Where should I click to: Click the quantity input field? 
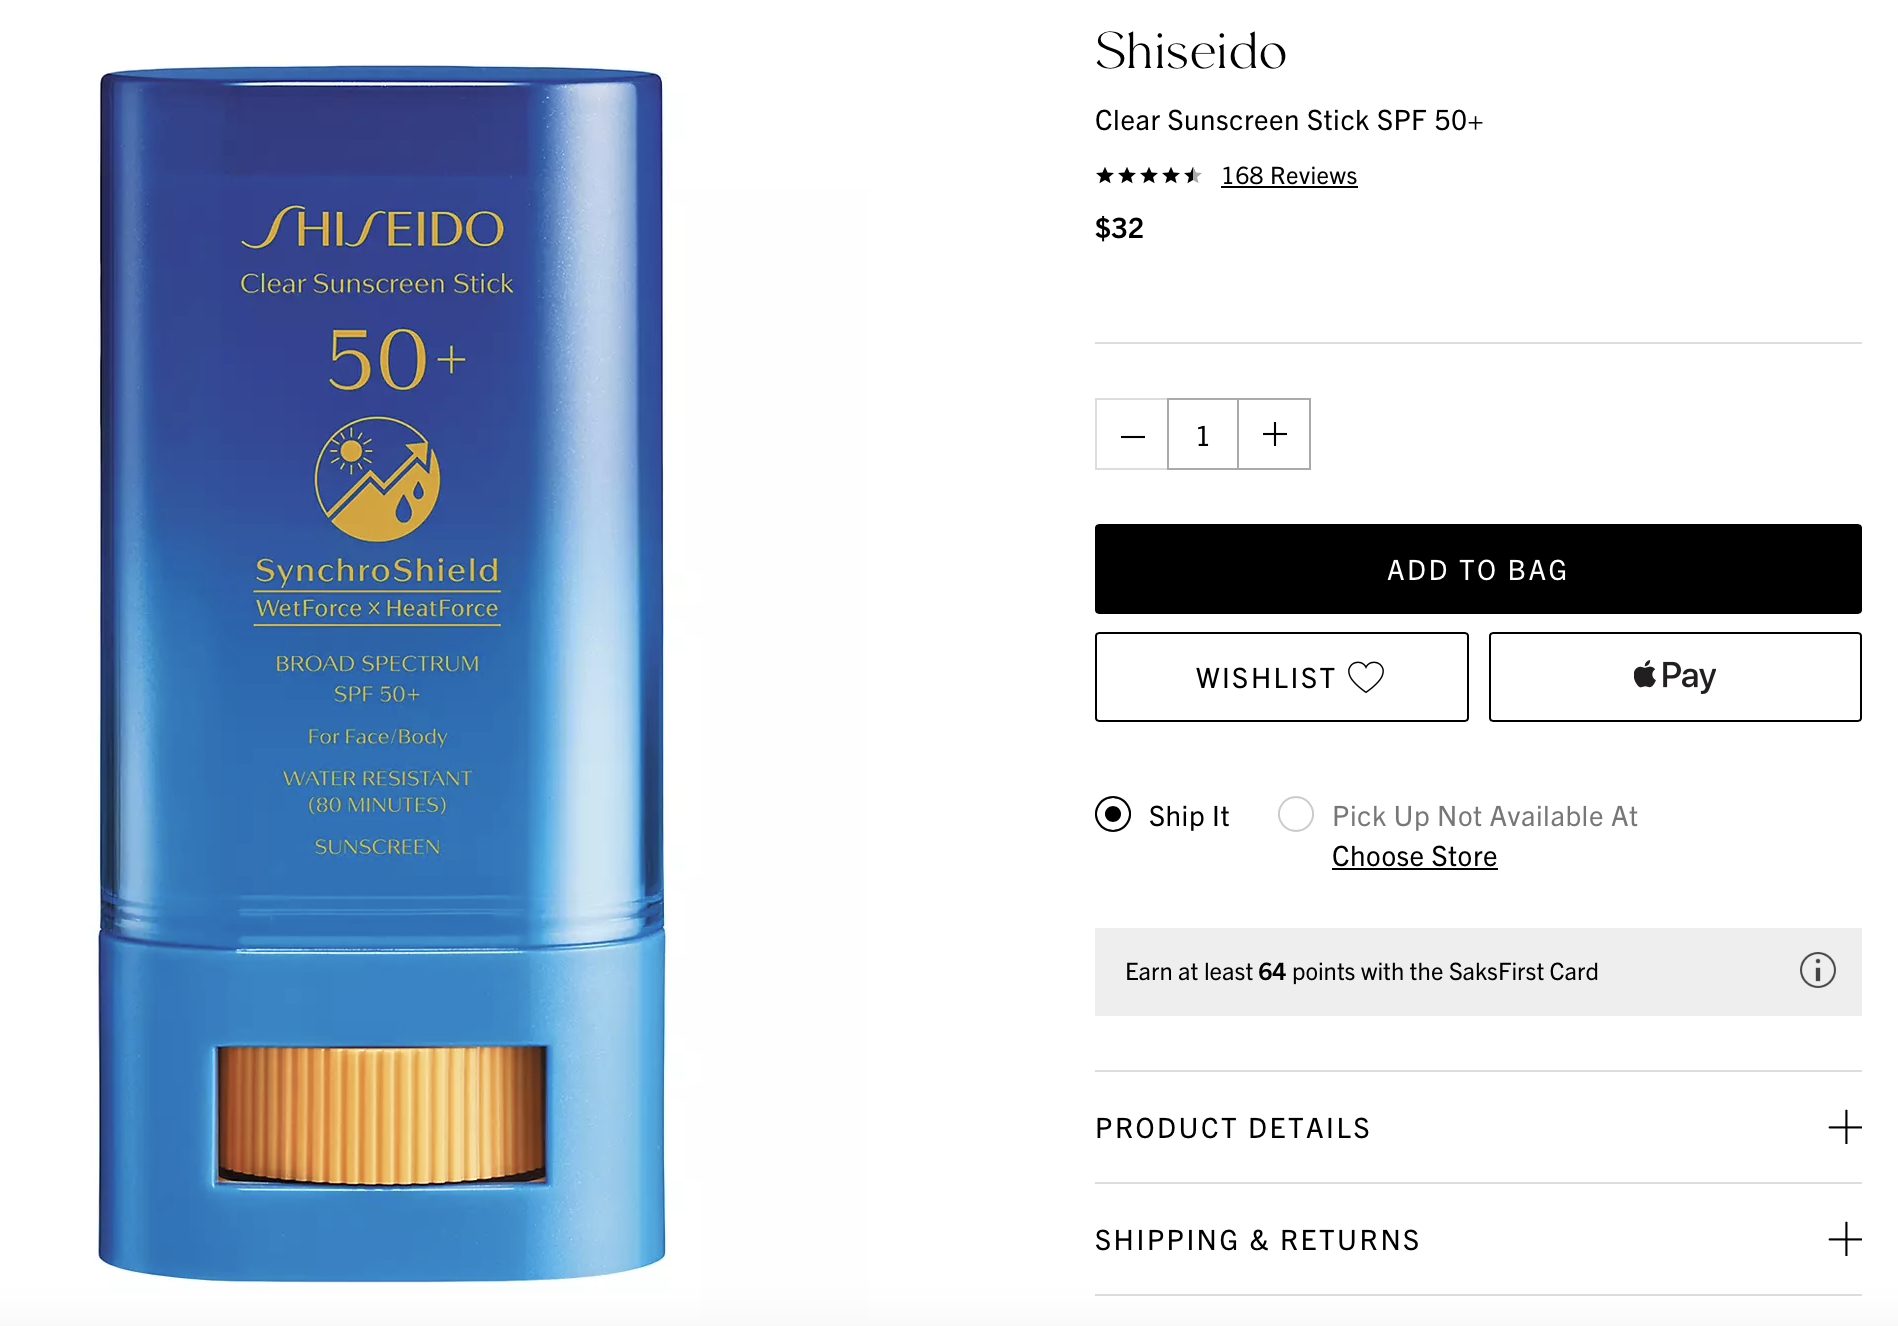coord(1203,435)
